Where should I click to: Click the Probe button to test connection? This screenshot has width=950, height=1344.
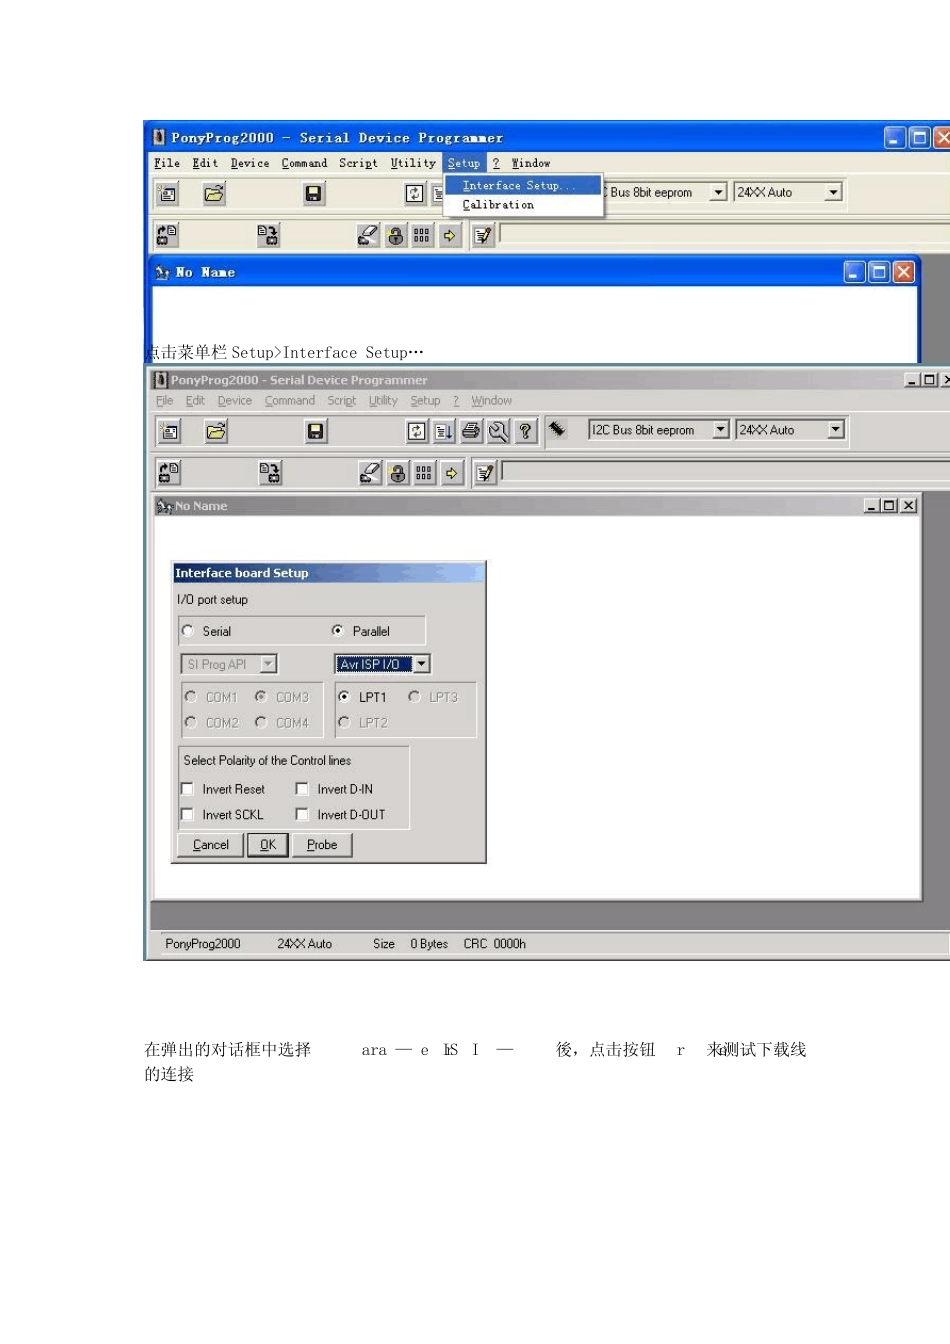coord(322,845)
